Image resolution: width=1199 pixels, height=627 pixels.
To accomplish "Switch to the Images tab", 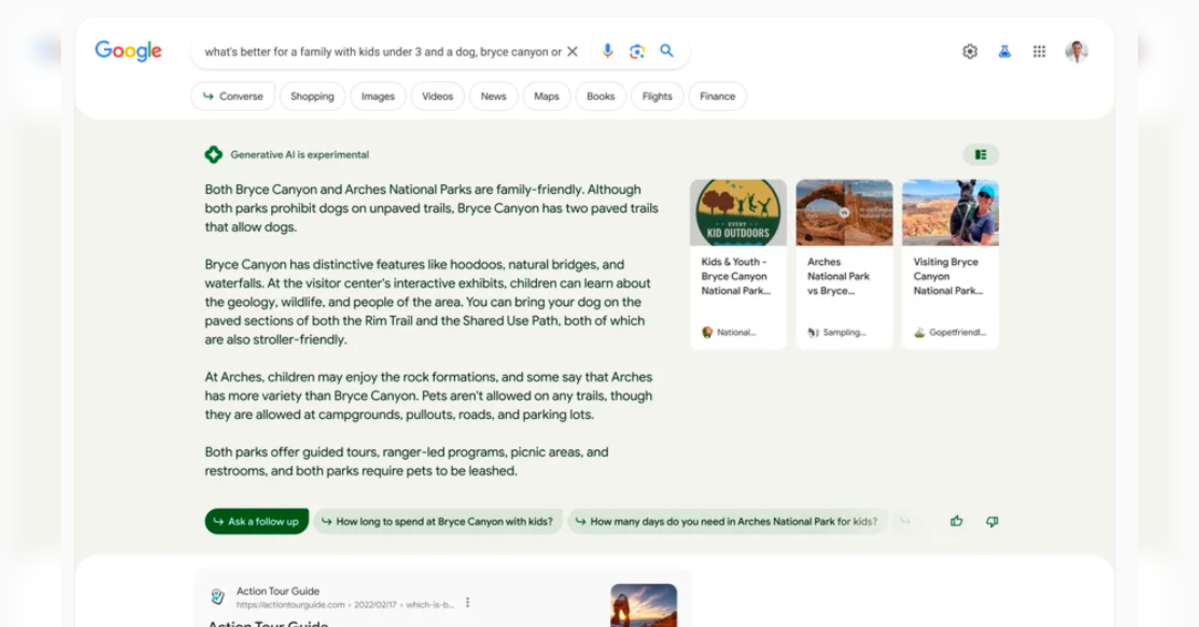I will pyautogui.click(x=377, y=97).
